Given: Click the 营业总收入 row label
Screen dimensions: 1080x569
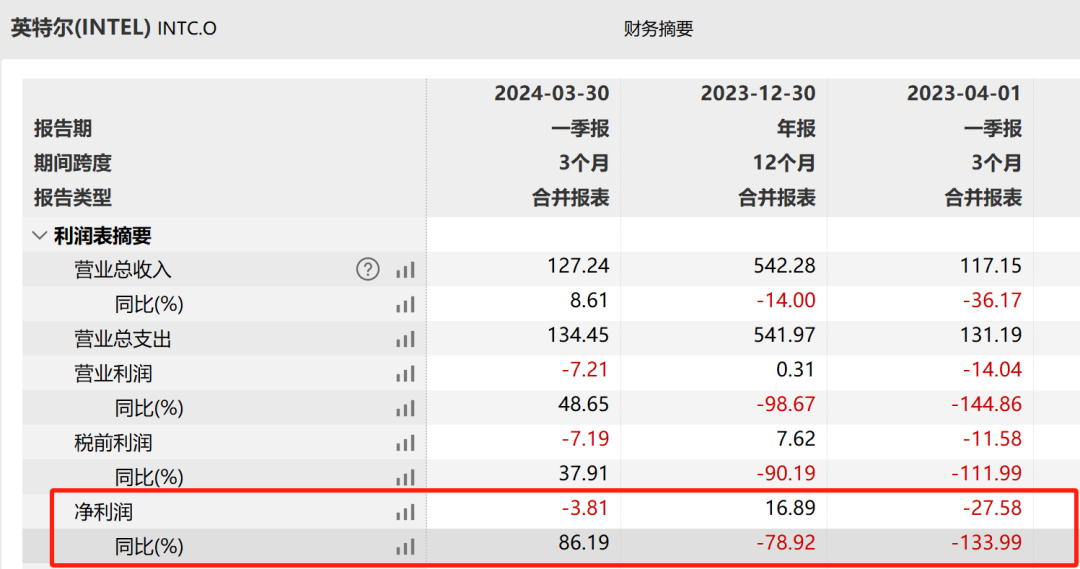Looking at the screenshot, I should click(123, 269).
